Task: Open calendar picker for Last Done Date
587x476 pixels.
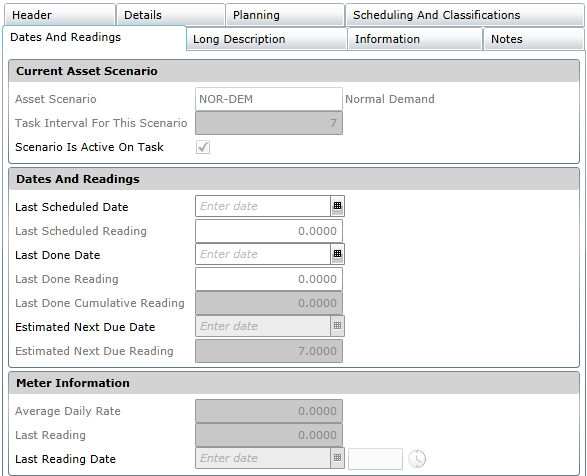Action: click(x=337, y=254)
